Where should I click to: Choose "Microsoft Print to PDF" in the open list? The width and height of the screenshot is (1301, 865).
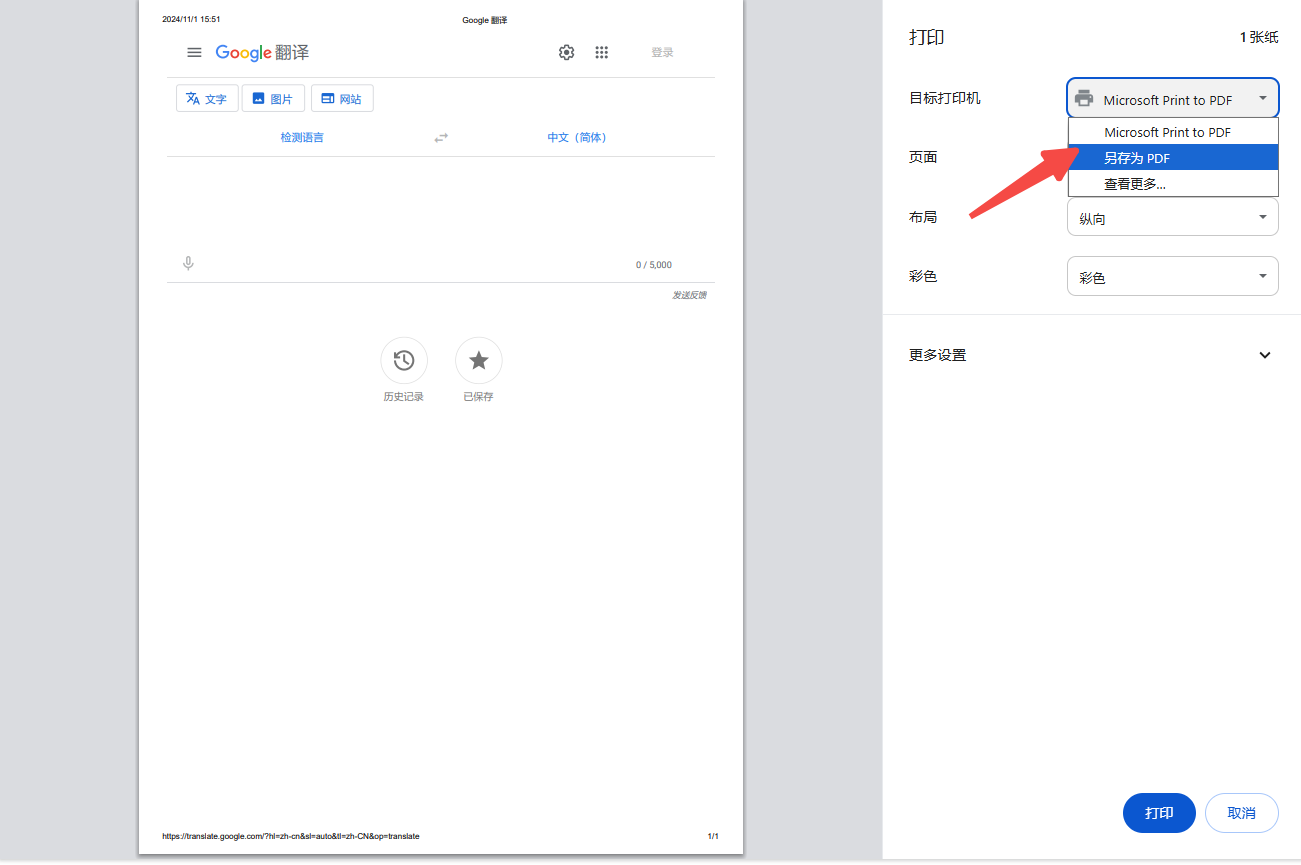[x=1173, y=132]
